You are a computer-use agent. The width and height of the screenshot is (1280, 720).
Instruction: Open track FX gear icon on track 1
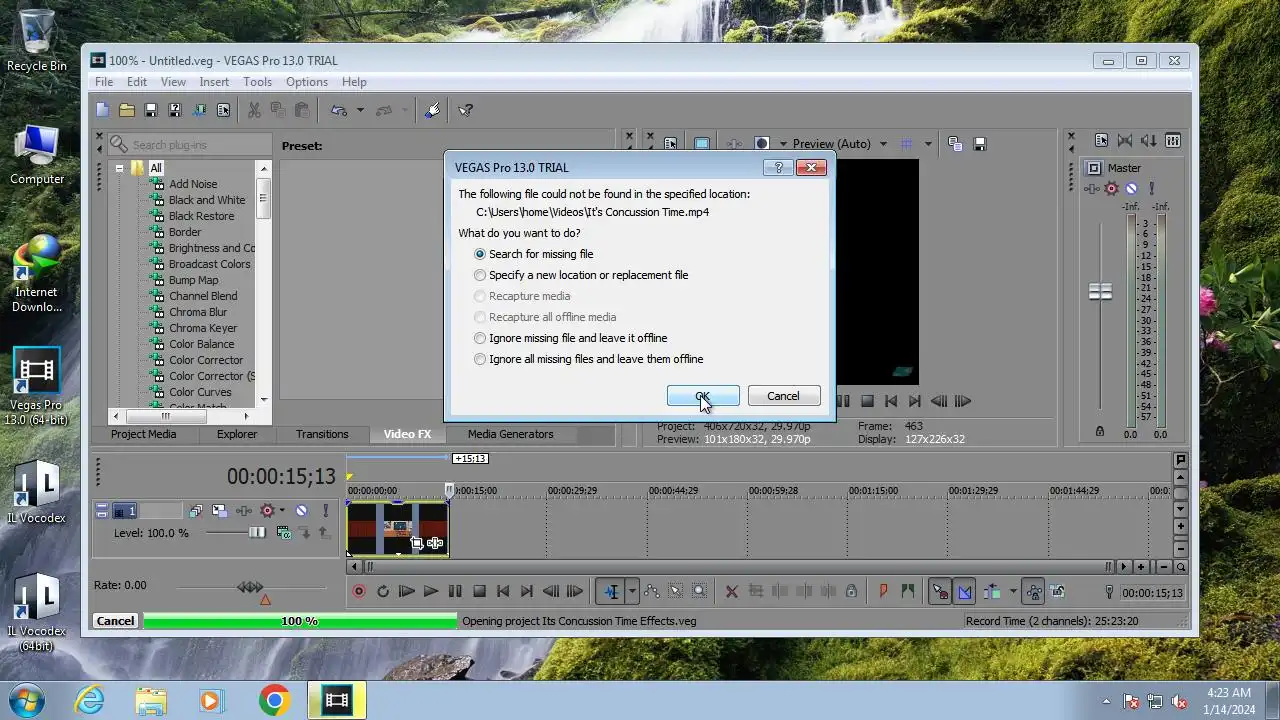point(267,511)
